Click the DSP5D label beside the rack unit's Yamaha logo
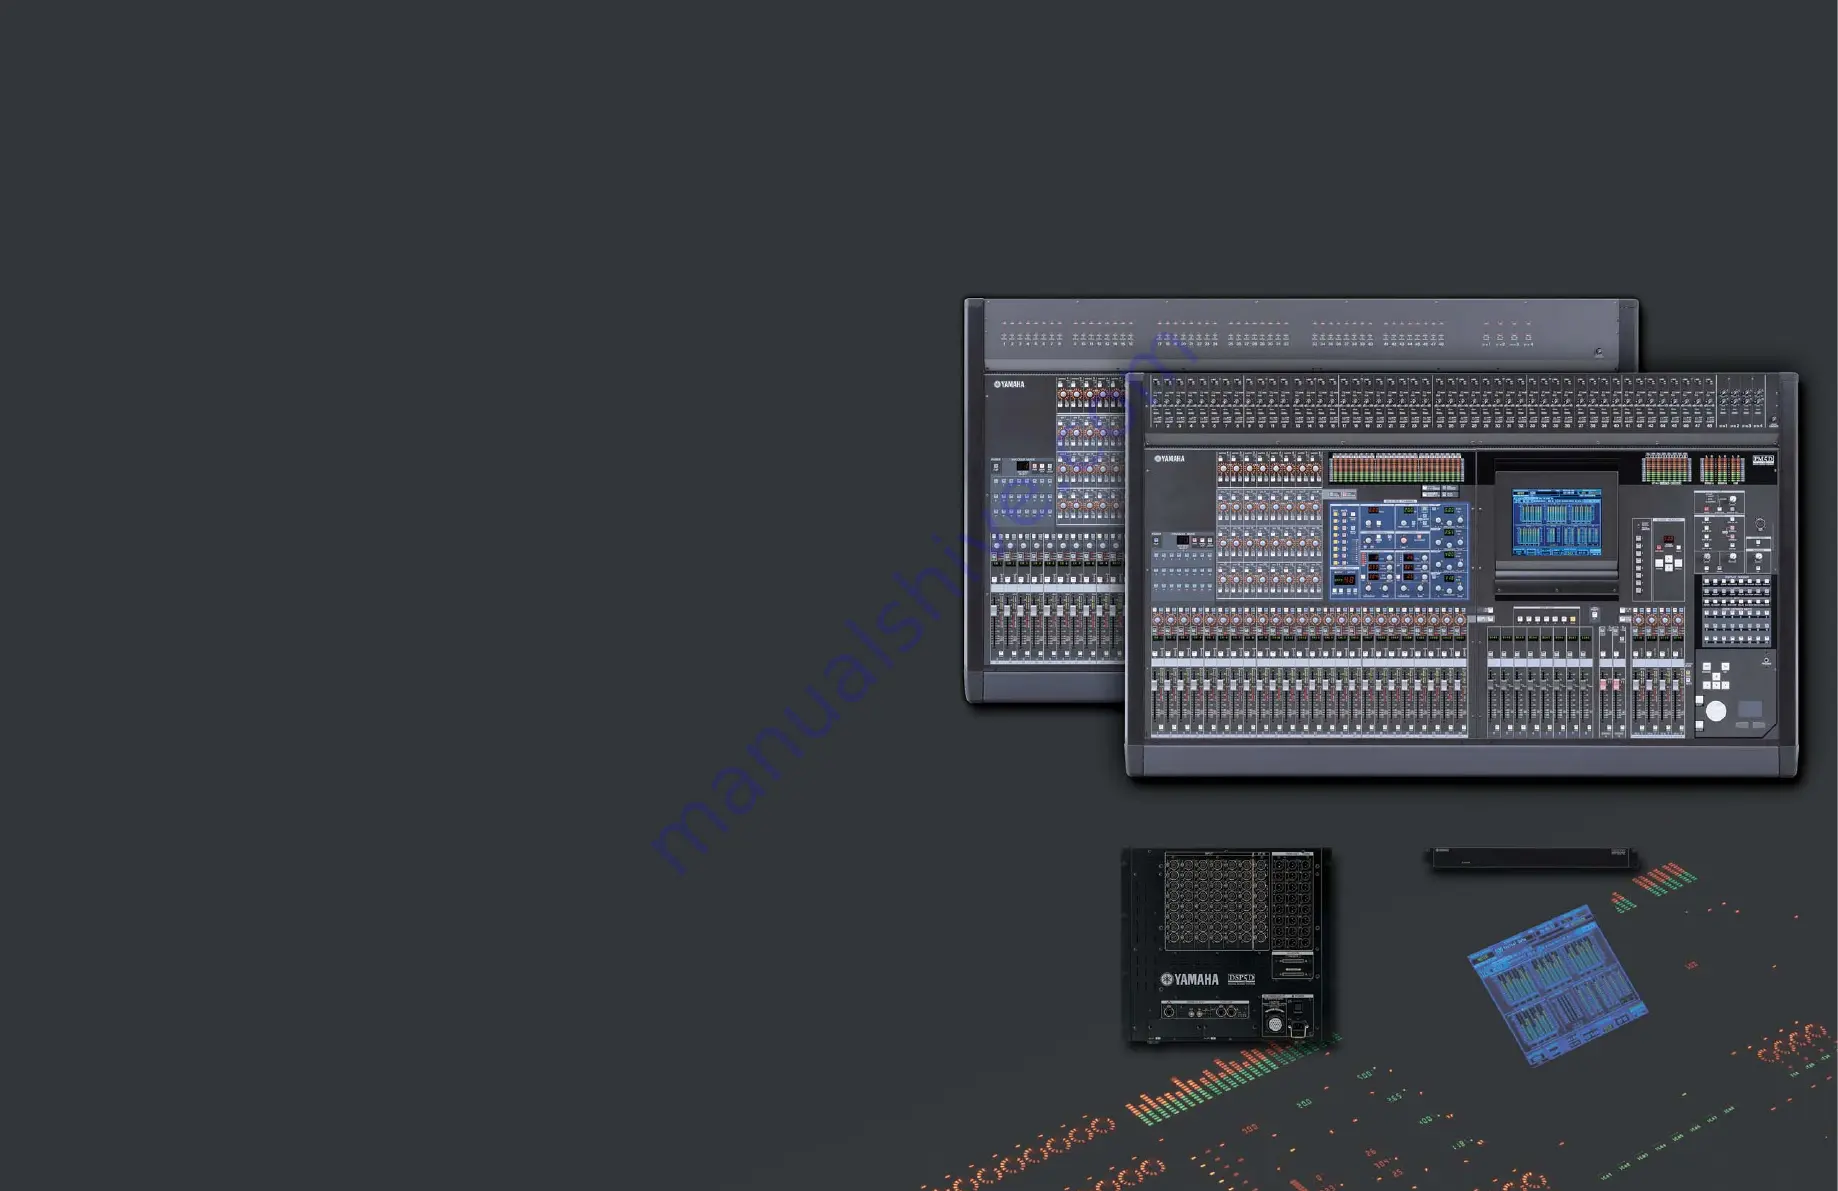Viewport: 1838px width, 1191px height. click(x=1241, y=979)
